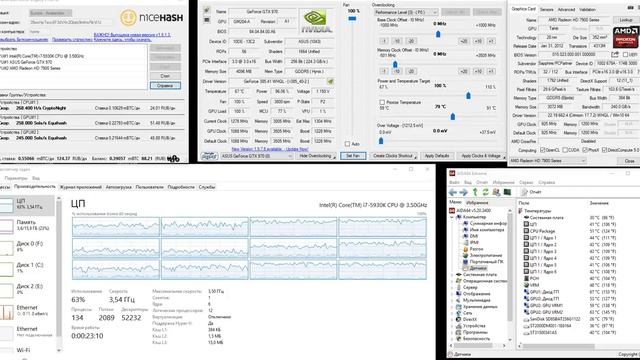Click AIDA64 users toolbar icon
The height and width of the screenshot is (360, 640).
(x=496, y=192)
